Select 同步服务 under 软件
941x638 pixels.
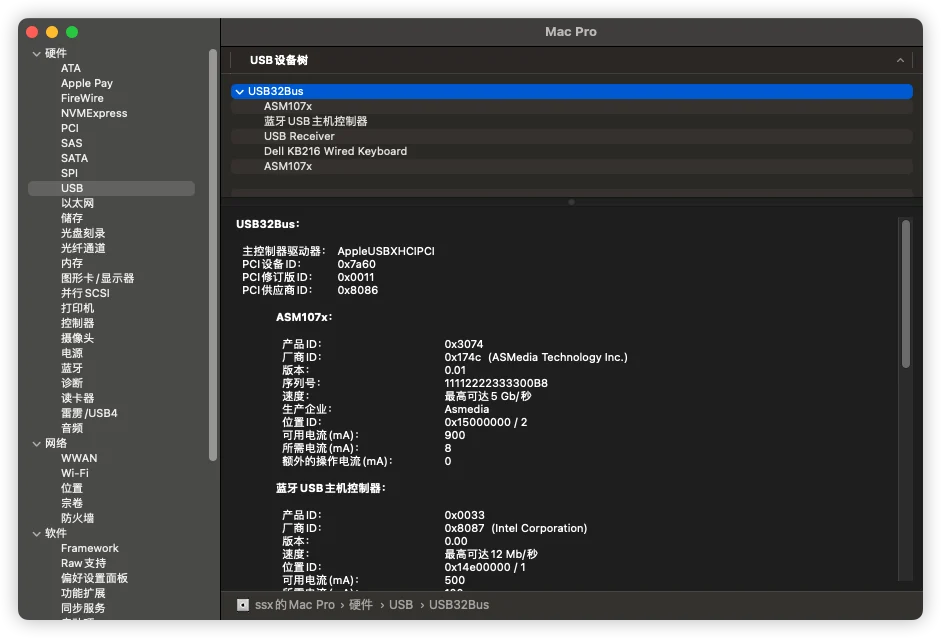pyautogui.click(x=83, y=609)
